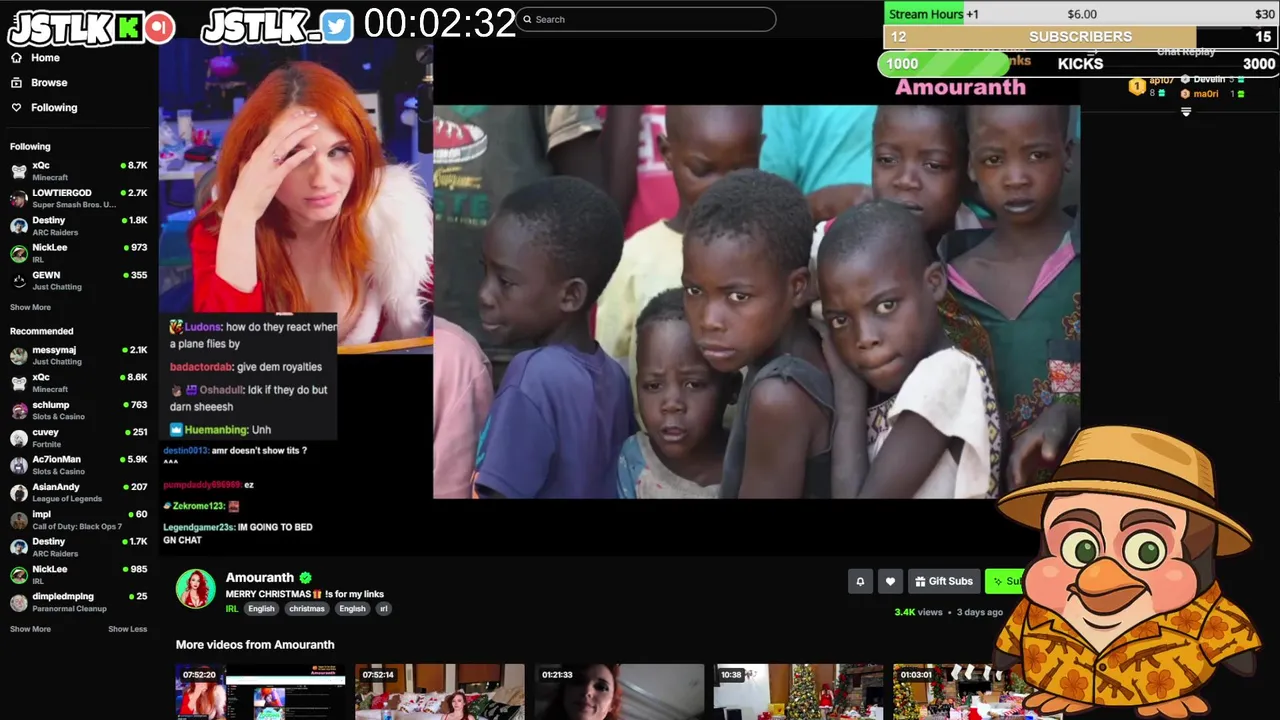Click the 'Recommended' sidebar heading
Screen dimensions: 1280x720
[41, 331]
